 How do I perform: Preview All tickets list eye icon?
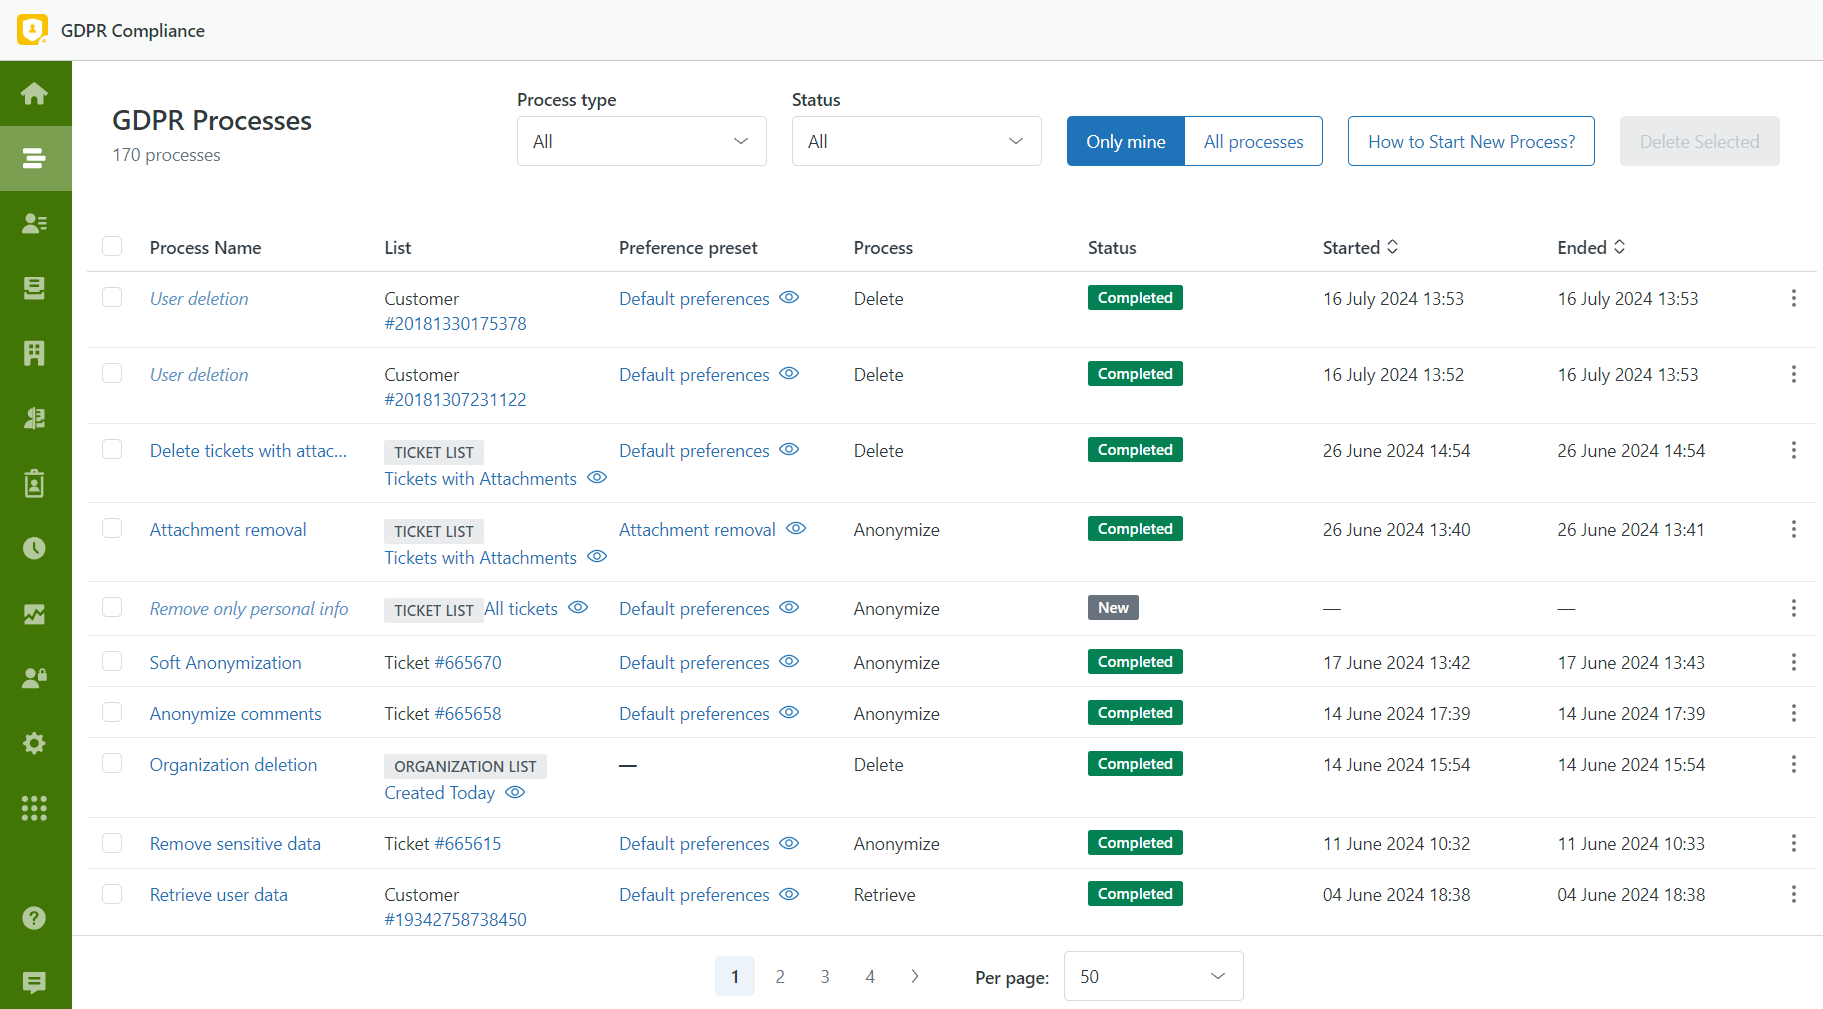click(578, 608)
